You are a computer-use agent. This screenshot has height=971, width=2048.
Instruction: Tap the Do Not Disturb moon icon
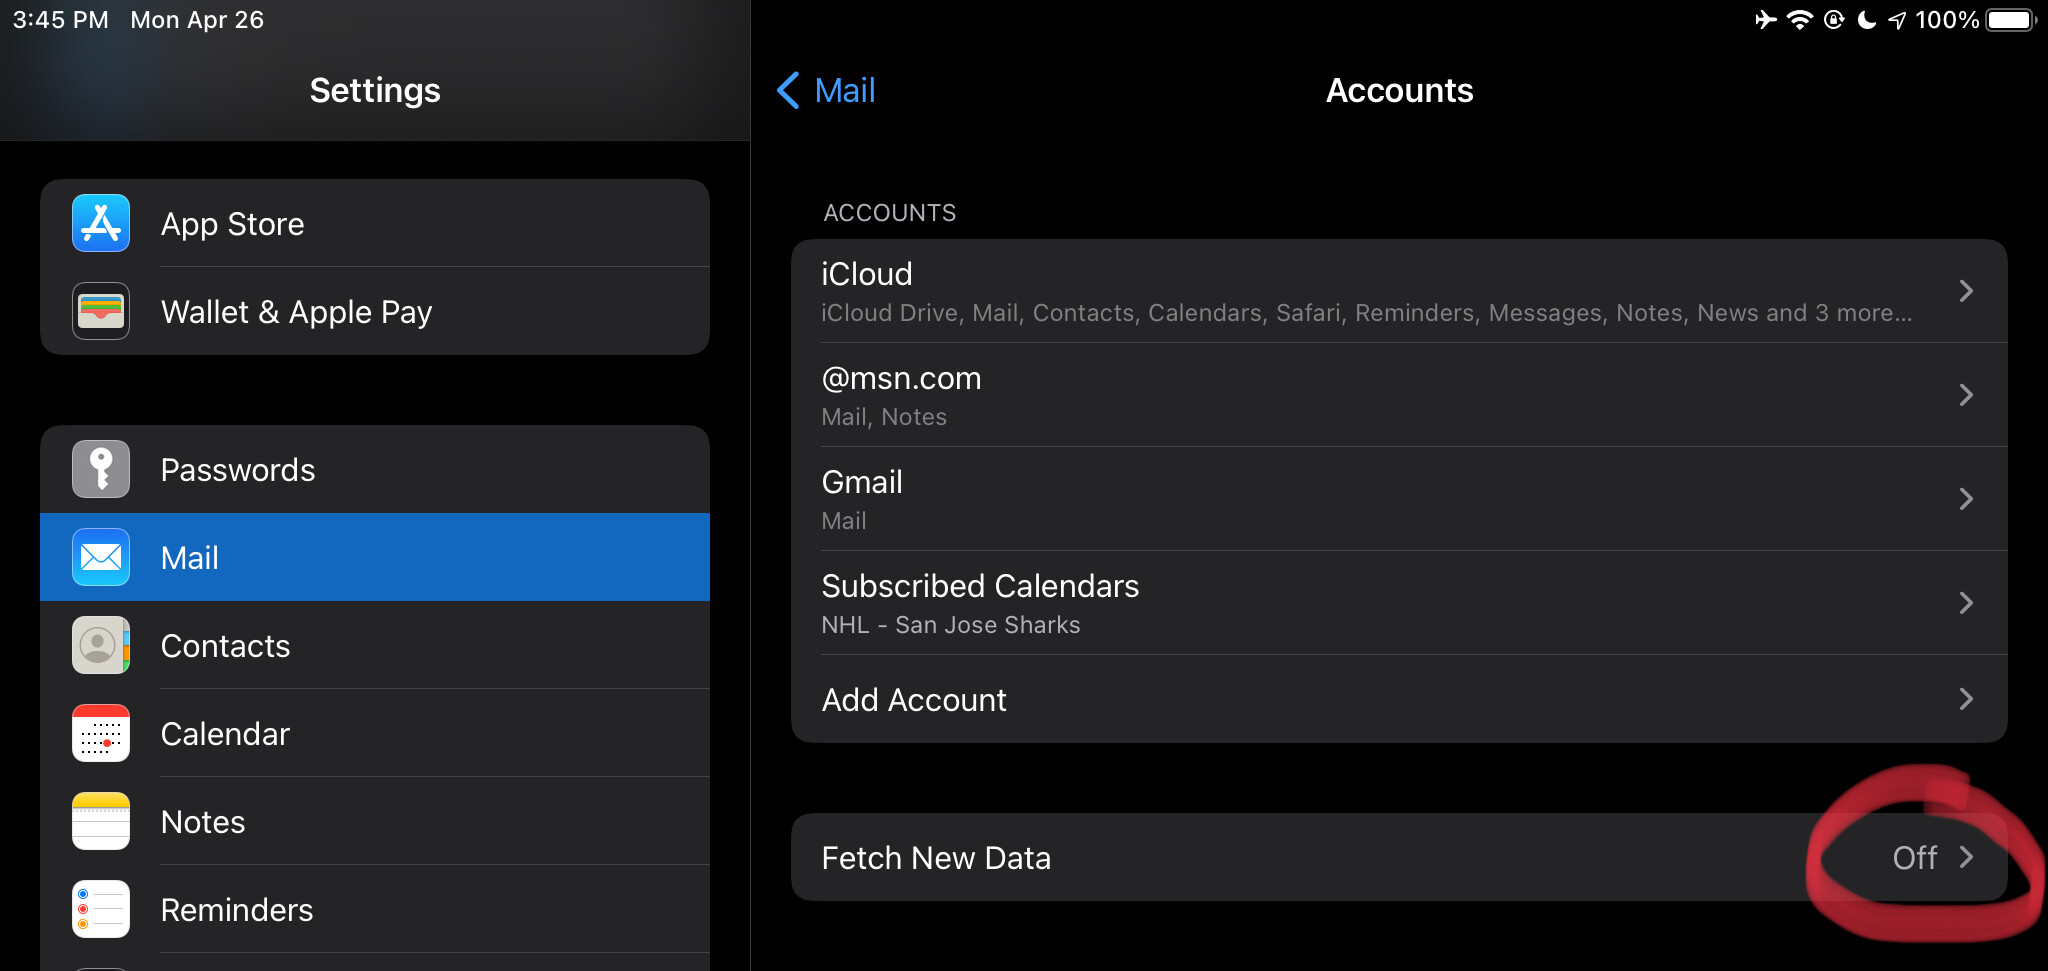click(1866, 20)
